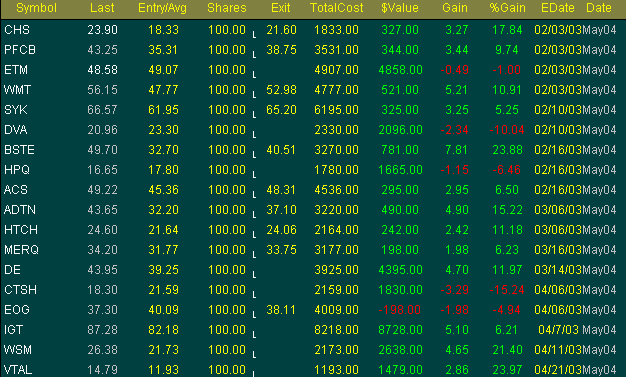Viewport: 626px width, 377px height.
Task: Click the Last column header
Action: click(x=102, y=8)
